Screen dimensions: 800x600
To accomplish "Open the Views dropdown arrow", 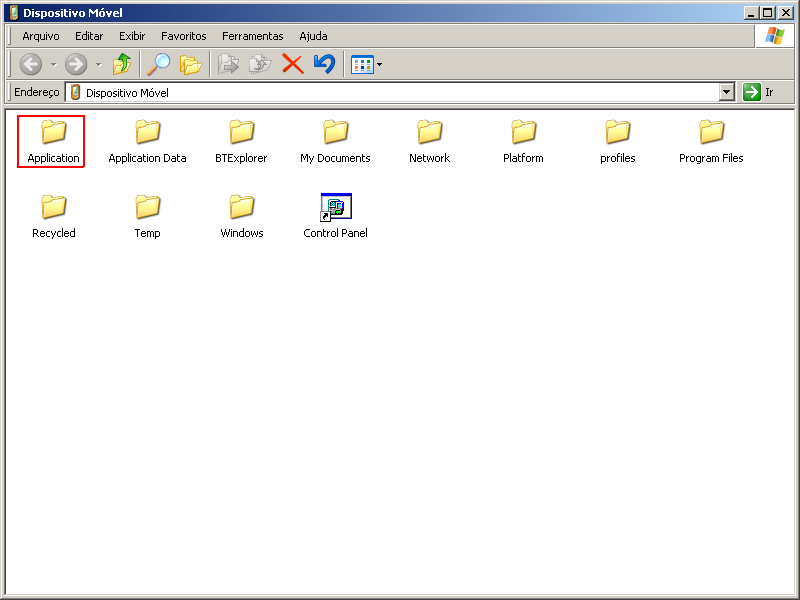I will 380,65.
